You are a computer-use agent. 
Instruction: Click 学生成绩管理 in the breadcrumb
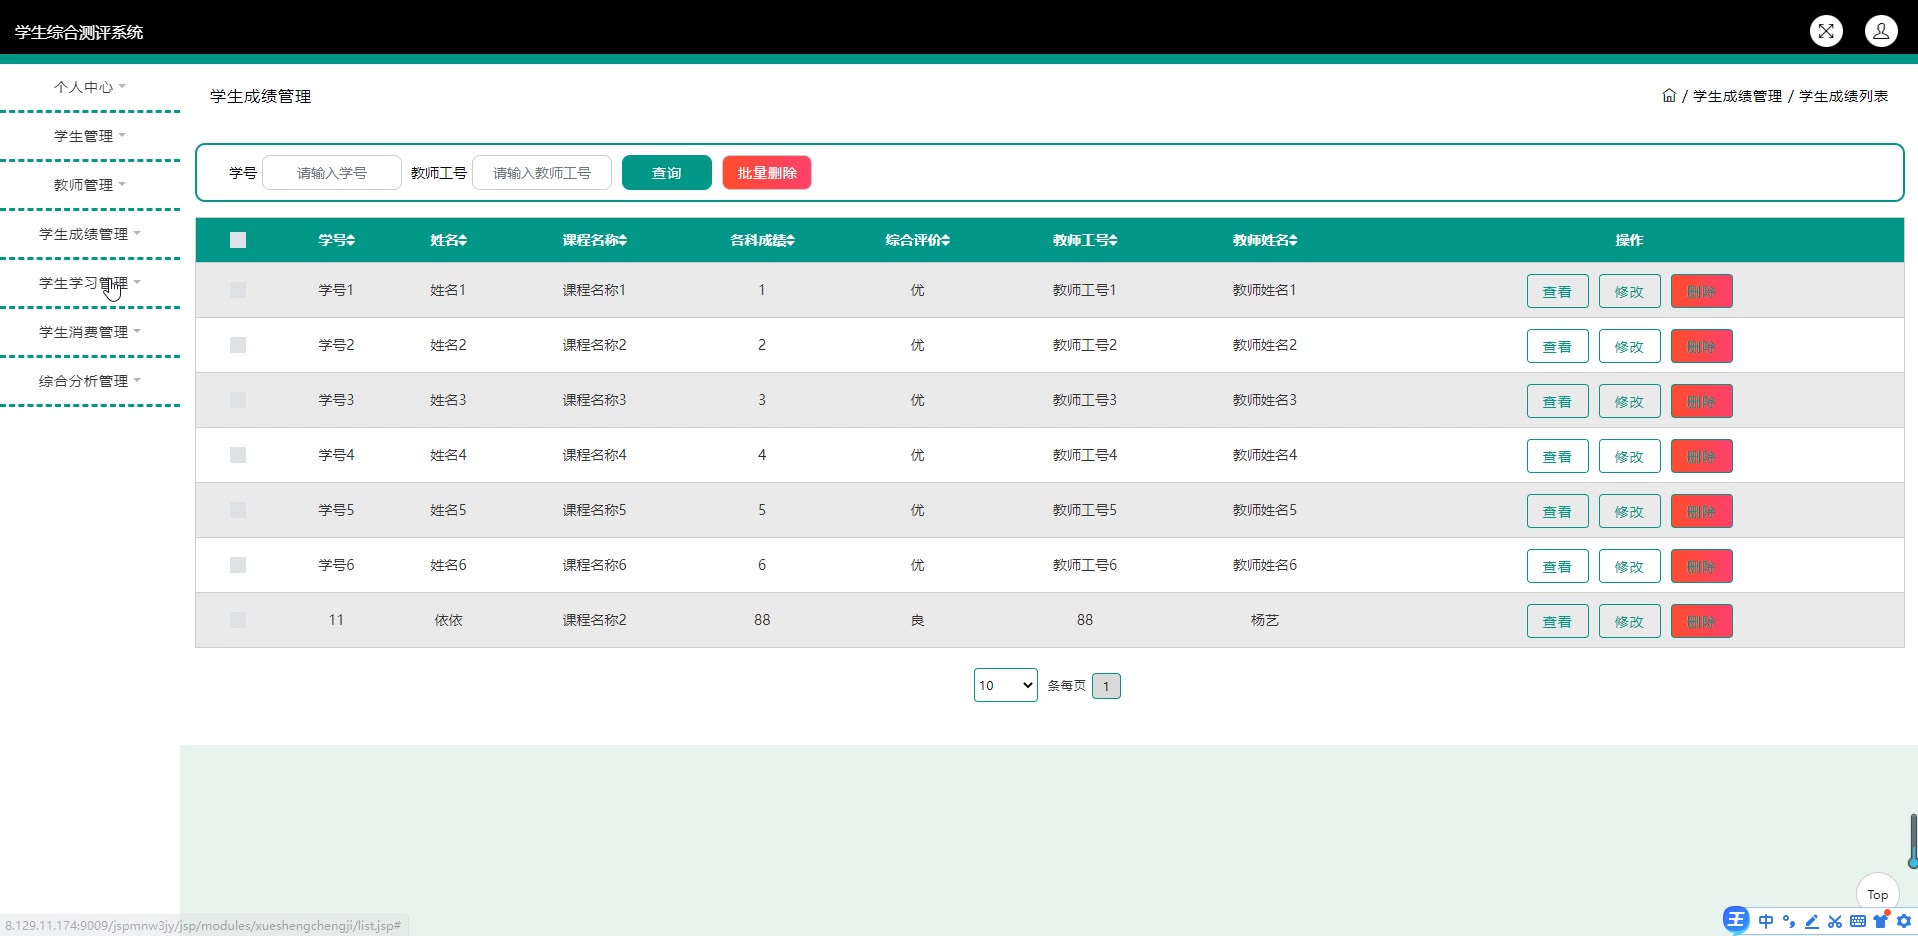1737,96
